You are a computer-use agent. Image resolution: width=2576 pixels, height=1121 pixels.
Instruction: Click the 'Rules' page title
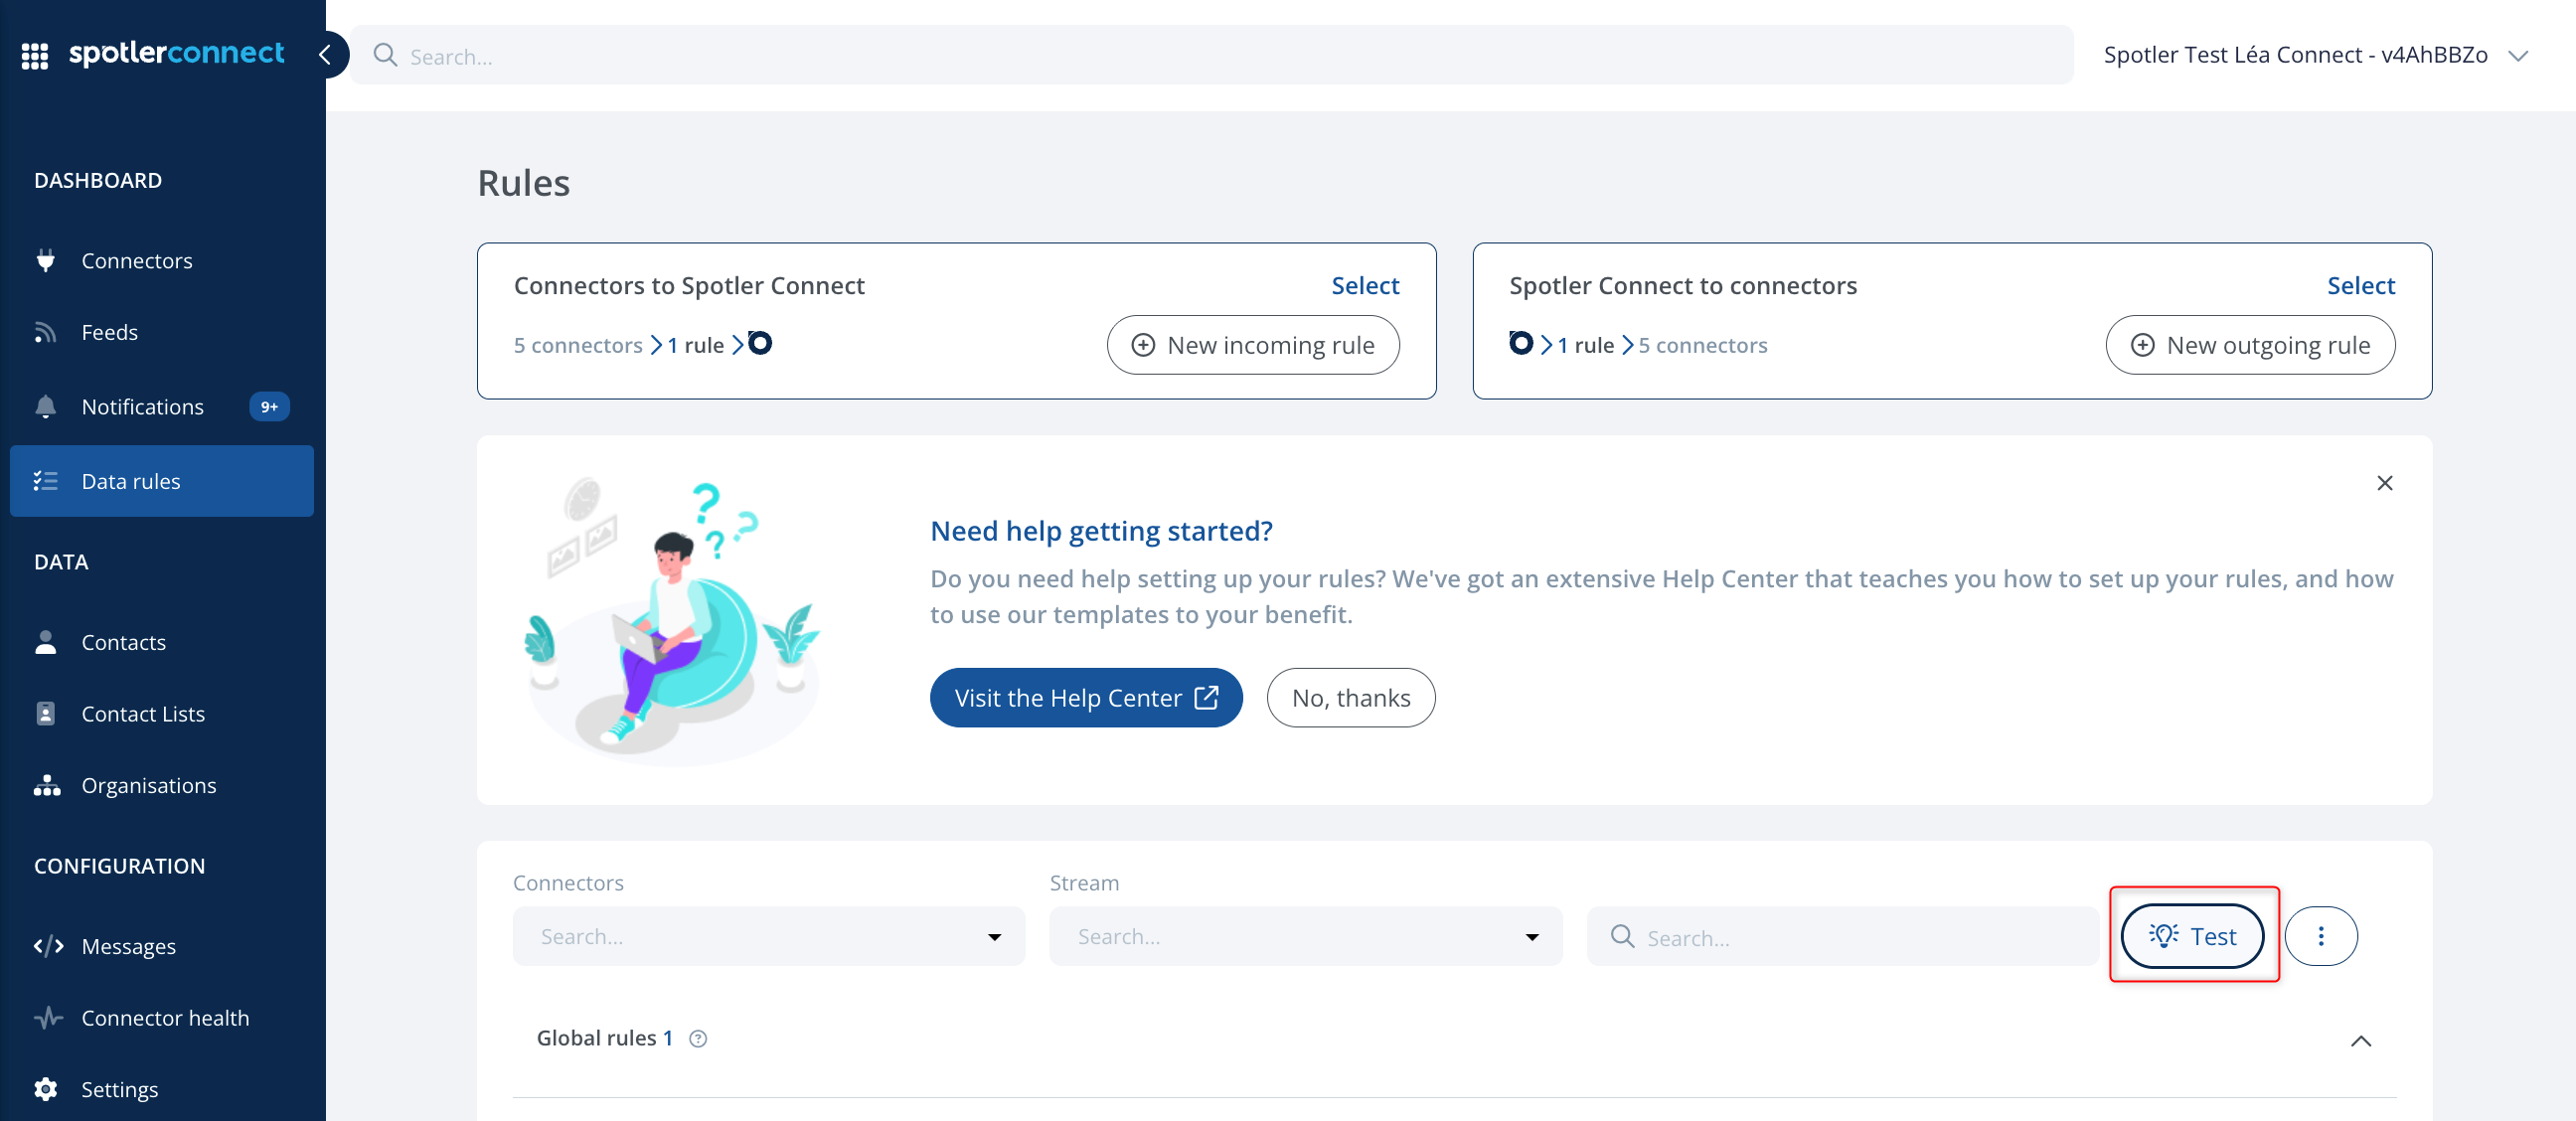pyautogui.click(x=523, y=183)
